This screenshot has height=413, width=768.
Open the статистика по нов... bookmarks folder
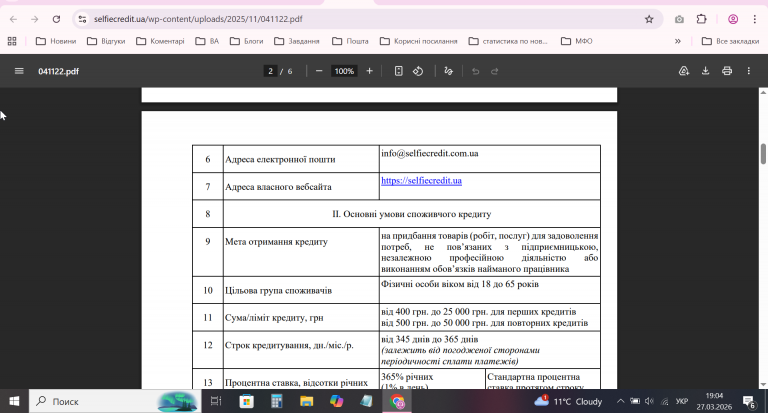(508, 41)
